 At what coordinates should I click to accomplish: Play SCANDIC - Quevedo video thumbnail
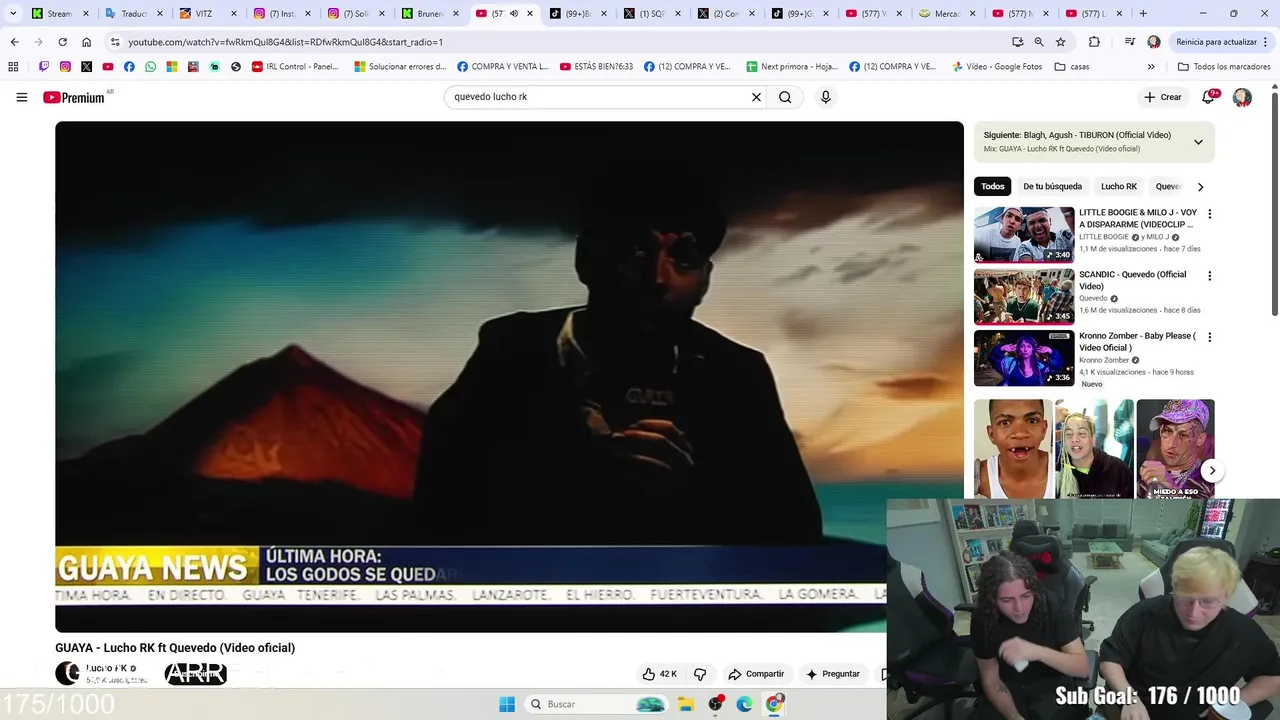pyautogui.click(x=1024, y=296)
